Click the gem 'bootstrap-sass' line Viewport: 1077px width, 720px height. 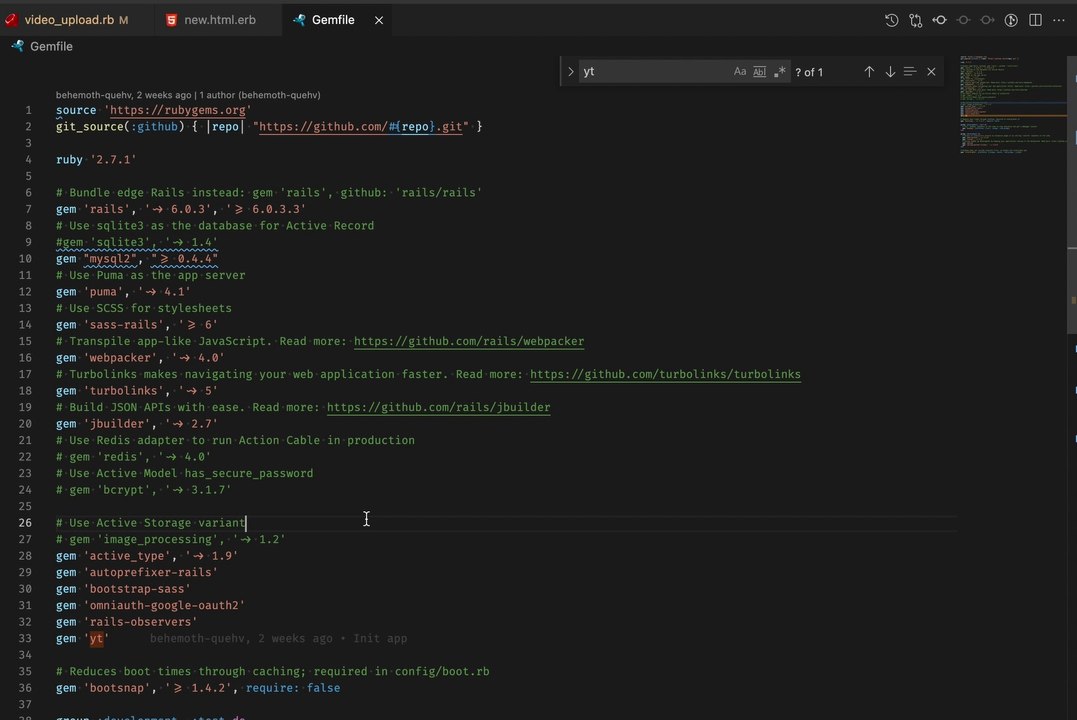[x=123, y=589]
